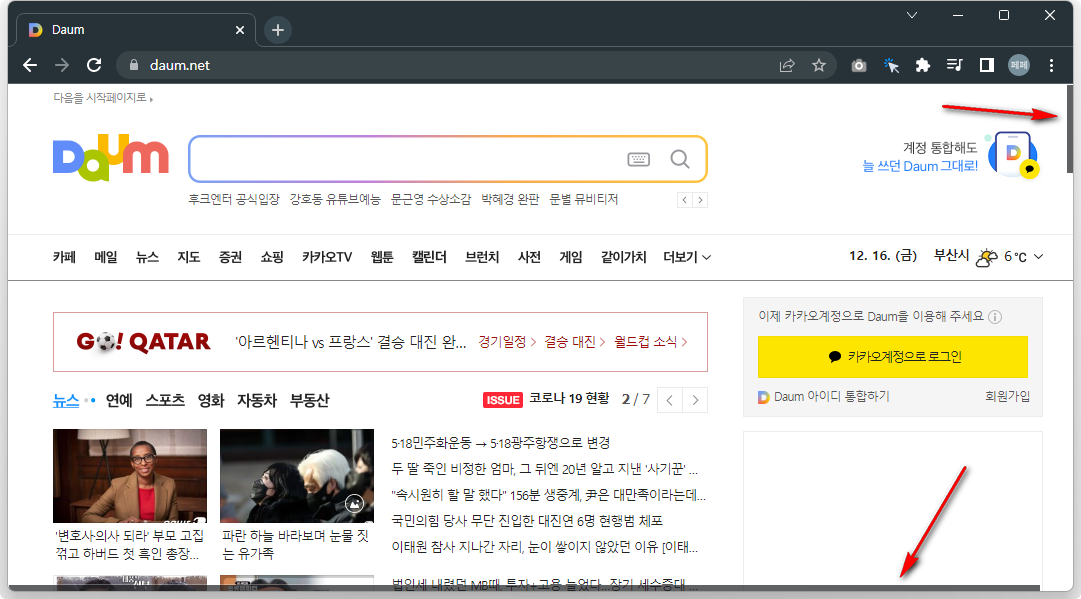Click the '다음을 시작페이지로' link
The image size is (1081, 599).
point(103,98)
